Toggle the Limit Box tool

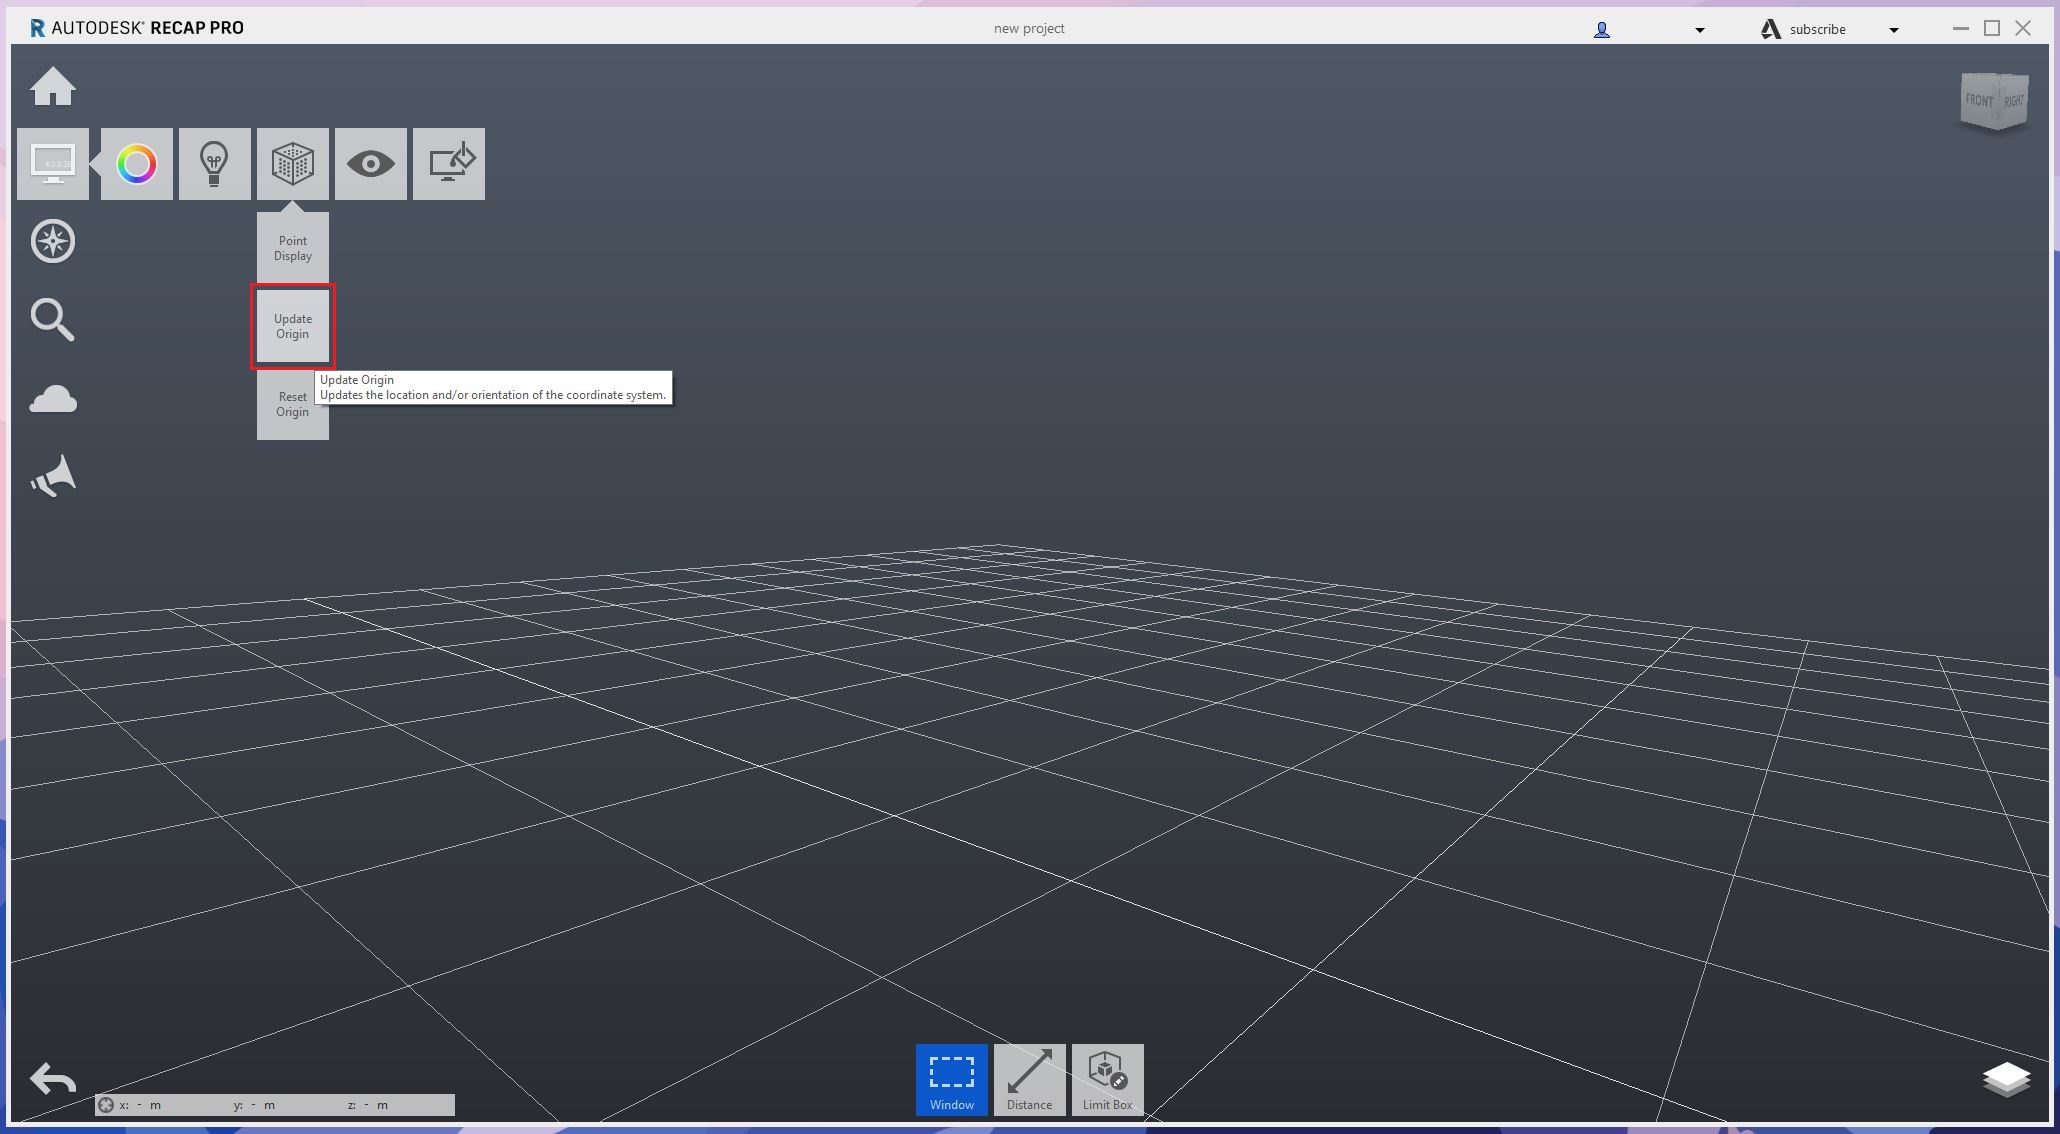tap(1107, 1080)
